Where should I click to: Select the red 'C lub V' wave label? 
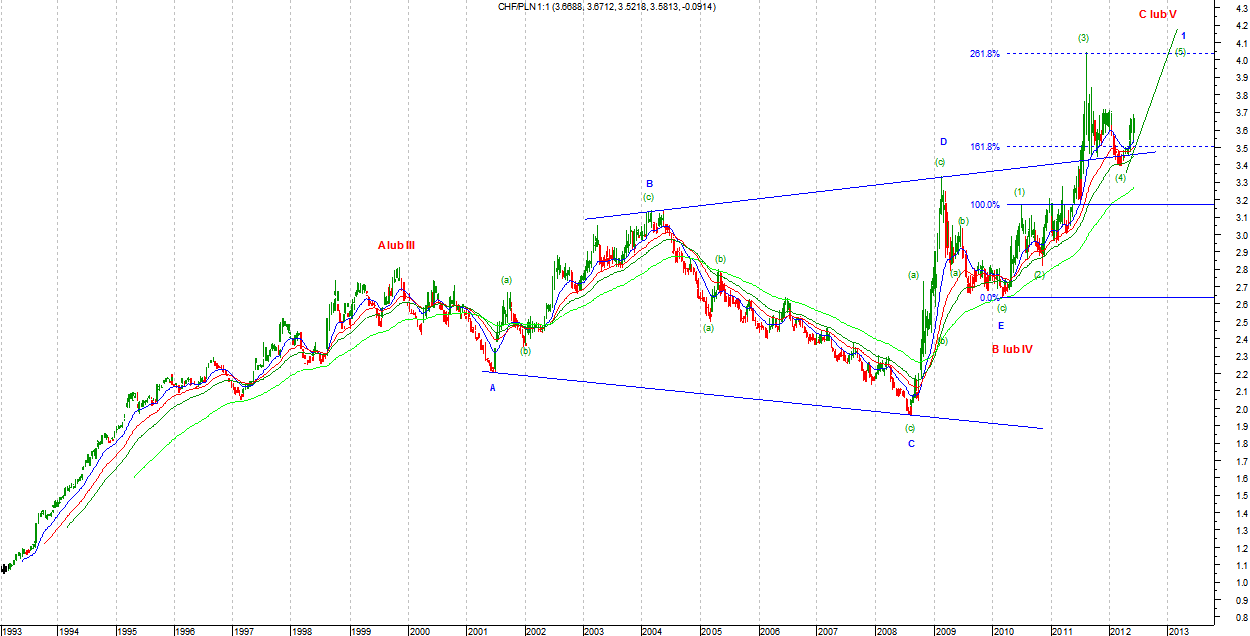point(1157,14)
